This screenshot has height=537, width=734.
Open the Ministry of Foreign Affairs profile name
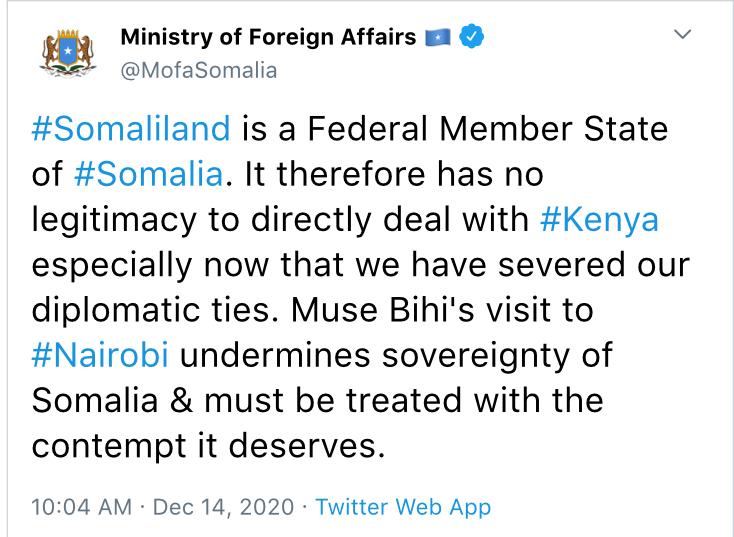pos(268,37)
